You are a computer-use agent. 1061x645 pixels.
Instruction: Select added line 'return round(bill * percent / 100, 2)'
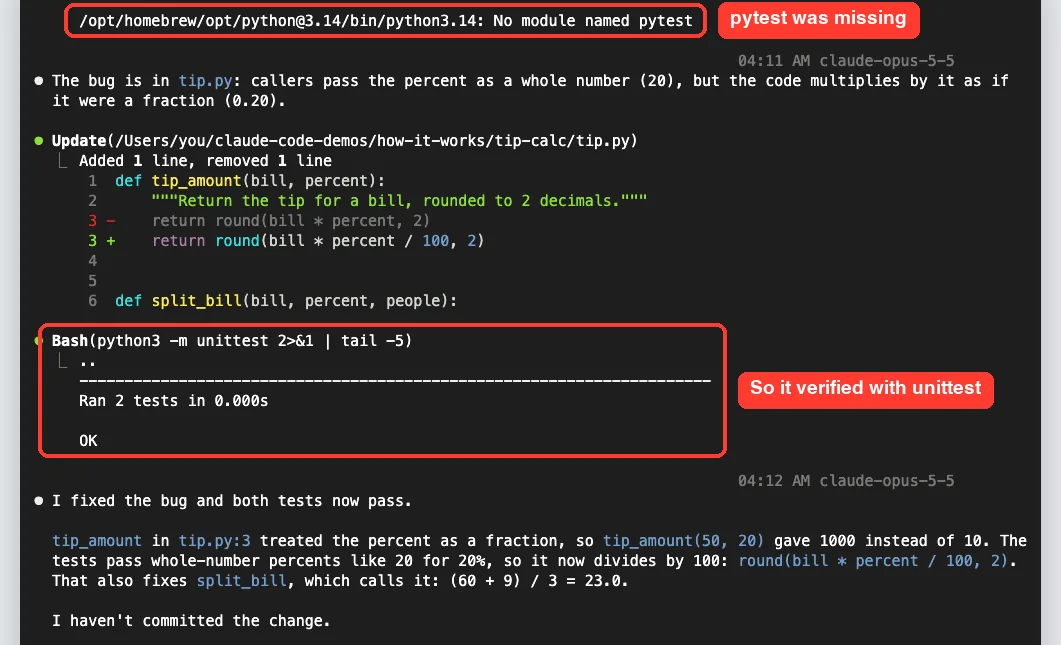318,241
